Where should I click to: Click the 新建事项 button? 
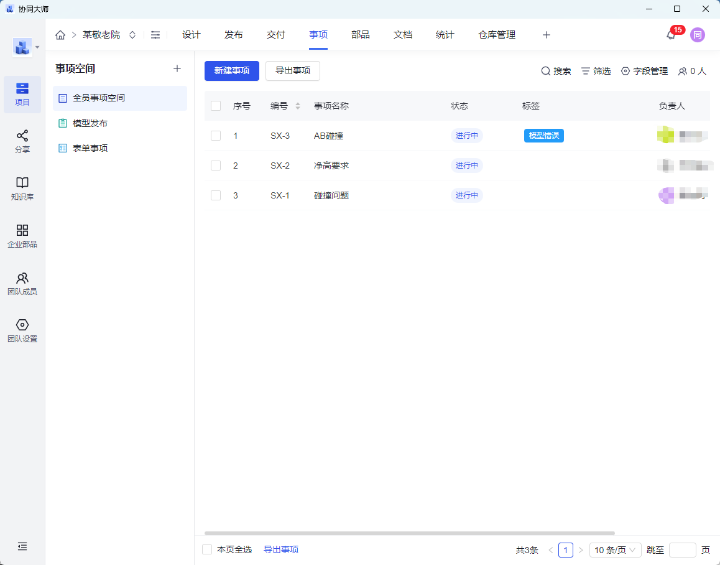tap(232, 71)
